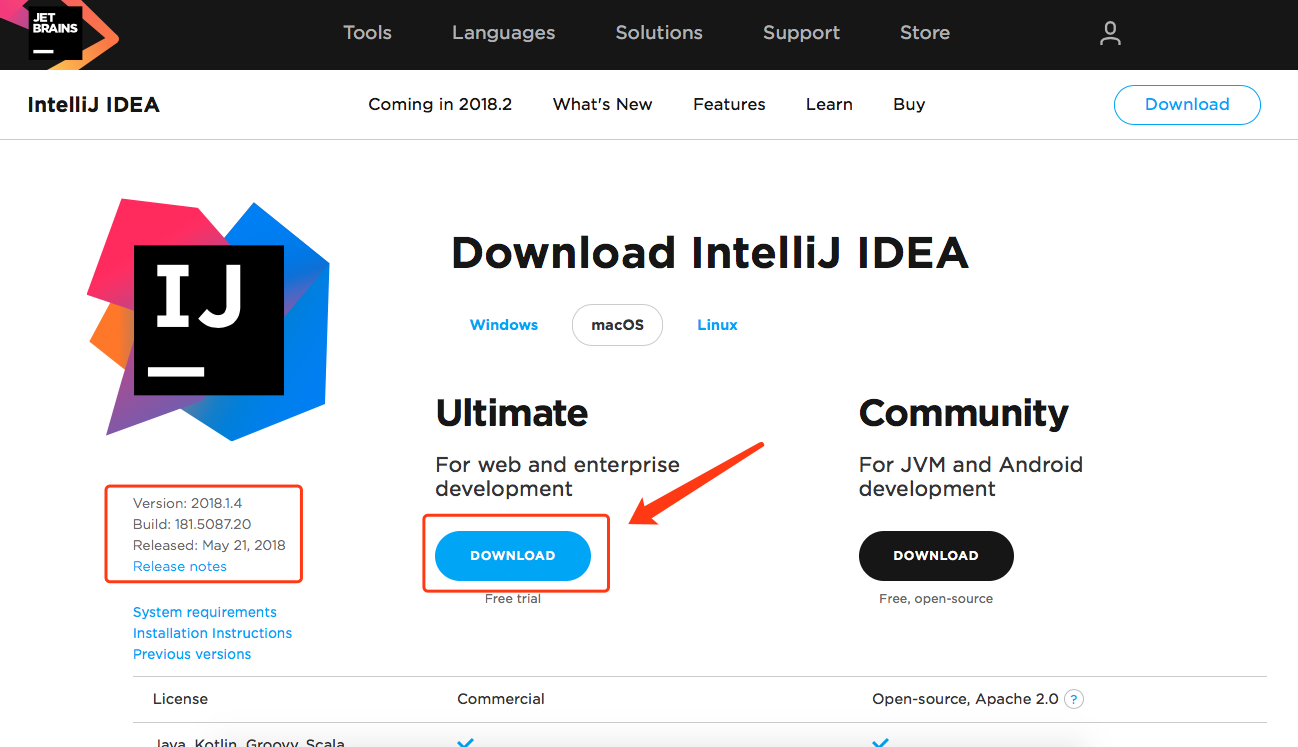
Task: Click the Free trial caption
Action: (513, 598)
